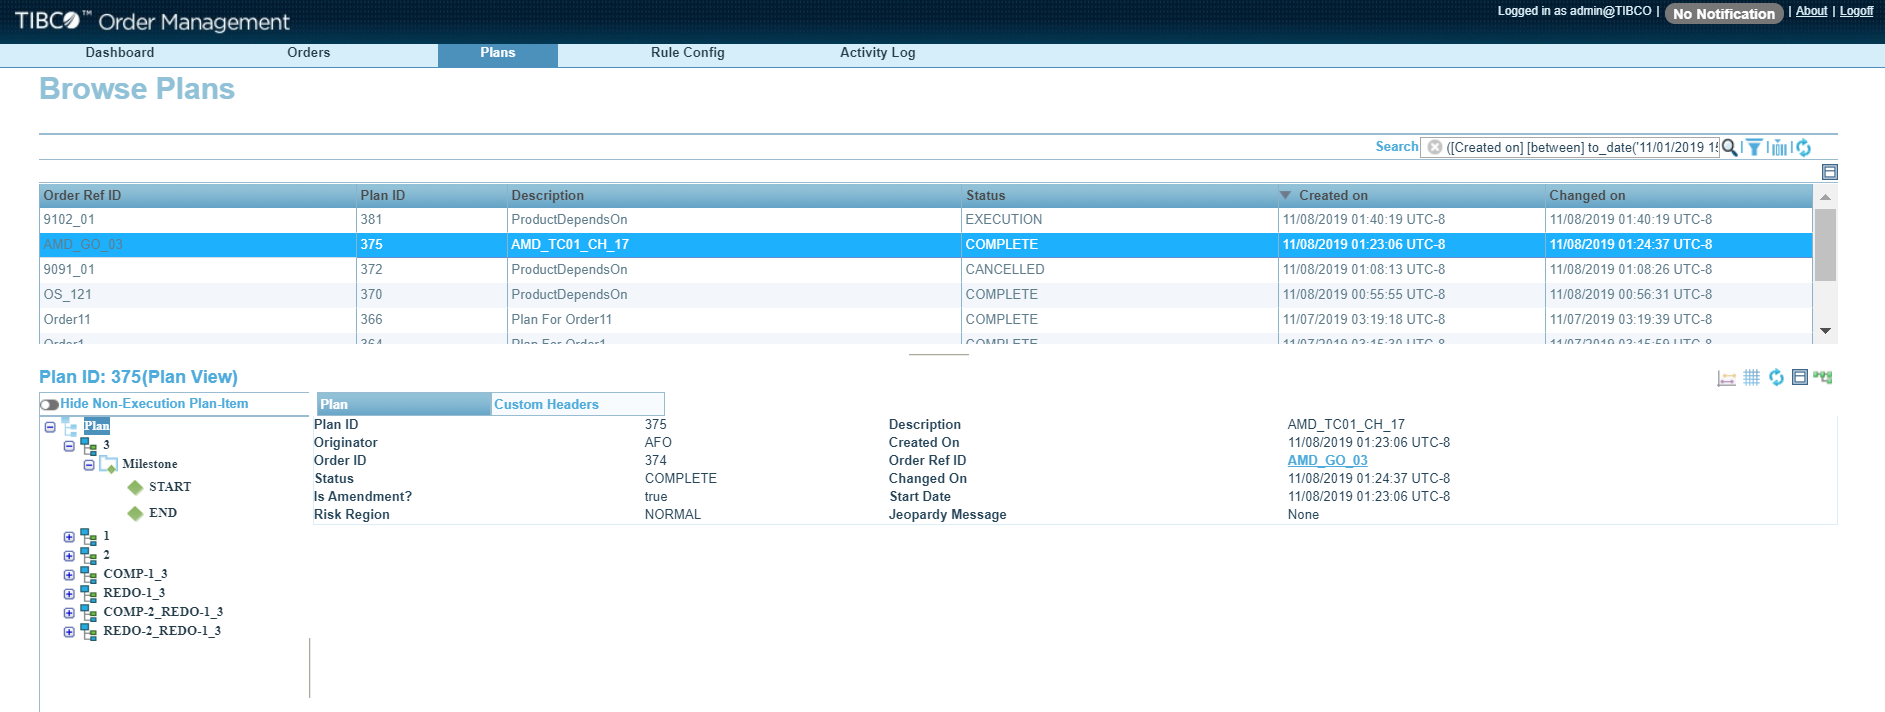Image resolution: width=1885 pixels, height=712 pixels.
Task: Click the No Notification button
Action: (x=1723, y=14)
